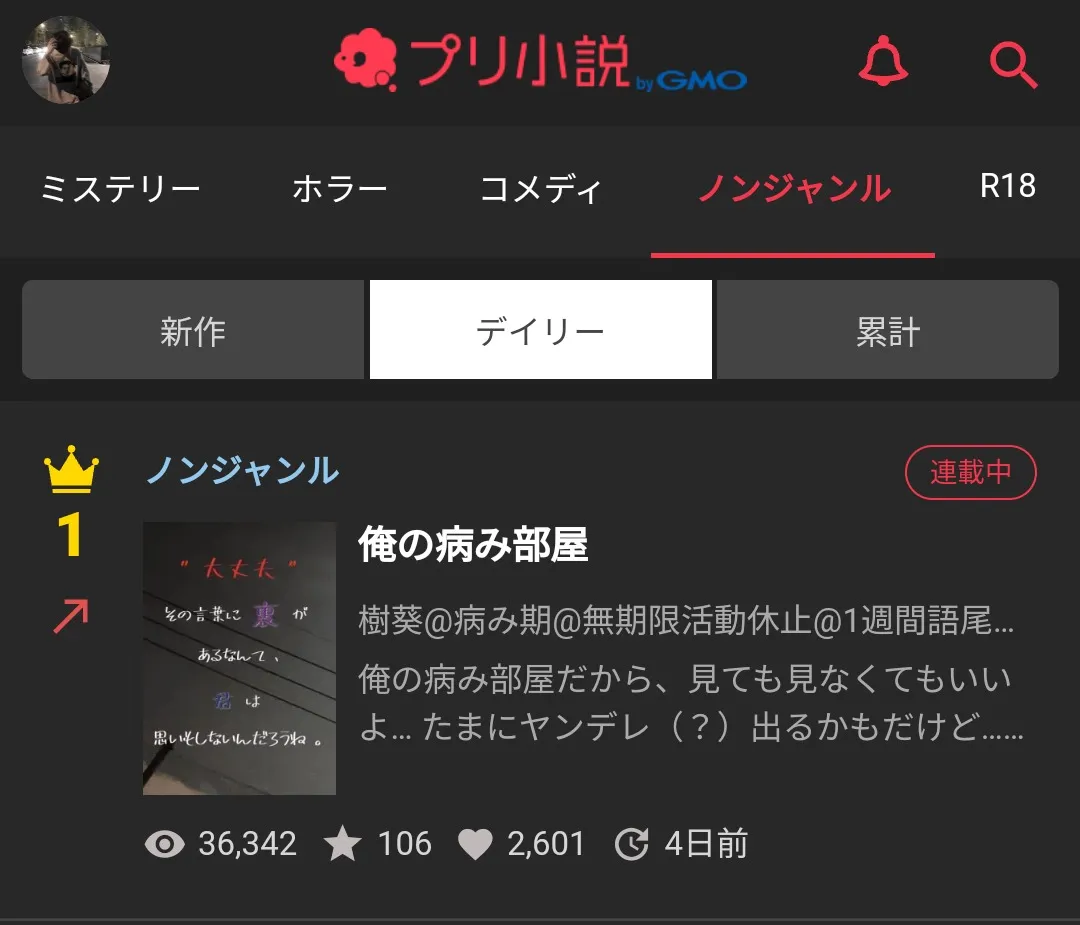Screen dimensions: 1080x925
Task: Click the star favorites icon
Action: (343, 844)
